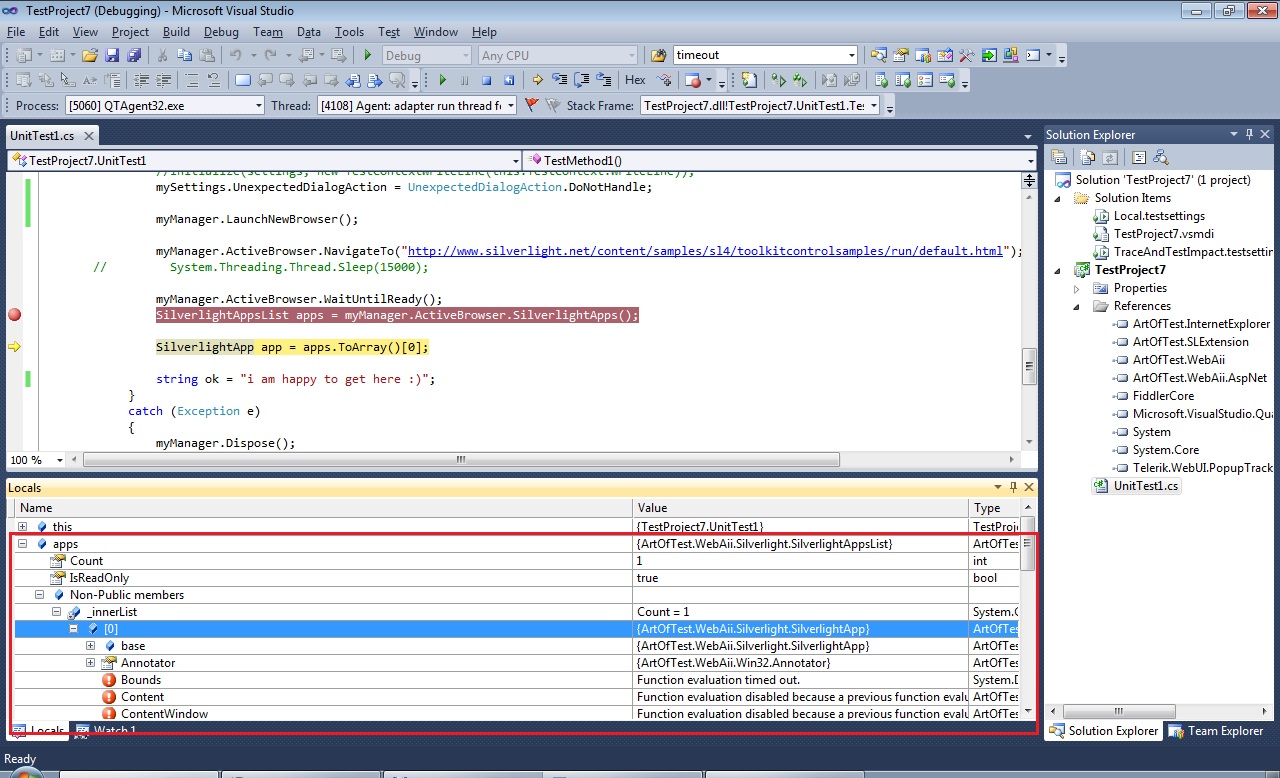
Task: Click the Stop Debugging square icon
Action: click(487, 81)
